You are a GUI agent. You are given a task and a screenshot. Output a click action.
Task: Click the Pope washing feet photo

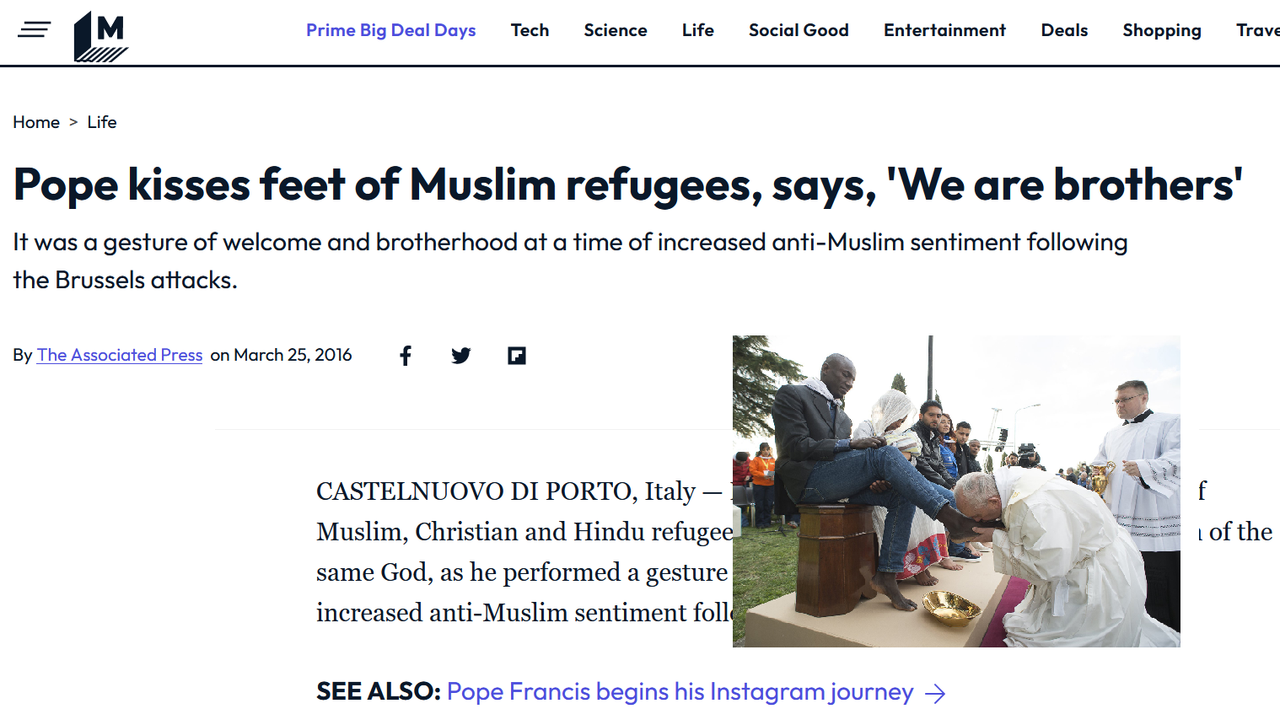pyautogui.click(x=956, y=491)
